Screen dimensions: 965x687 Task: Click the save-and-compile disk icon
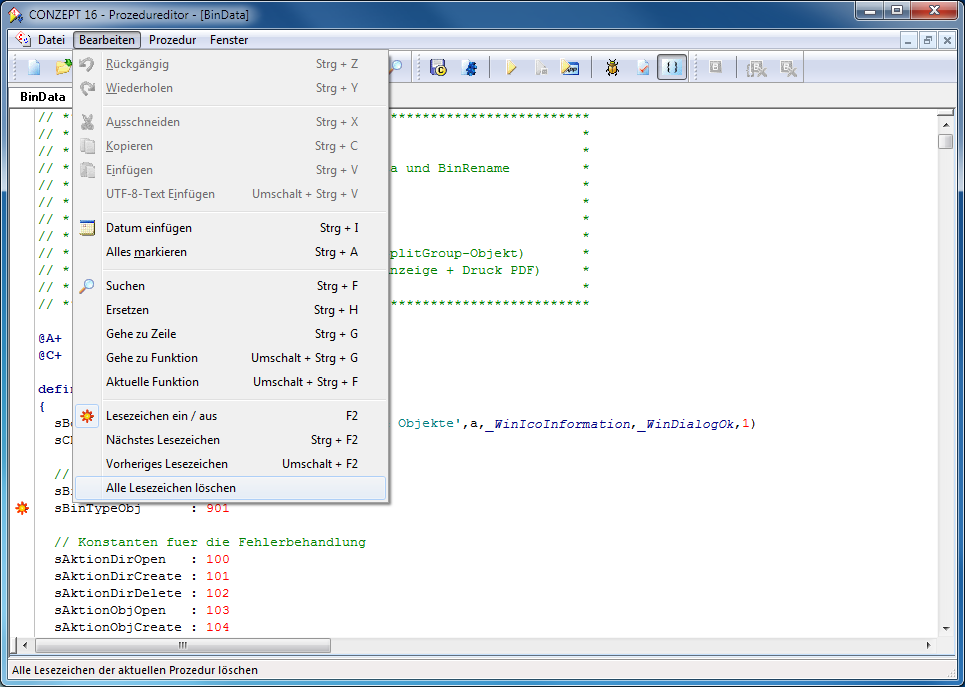click(x=438, y=68)
